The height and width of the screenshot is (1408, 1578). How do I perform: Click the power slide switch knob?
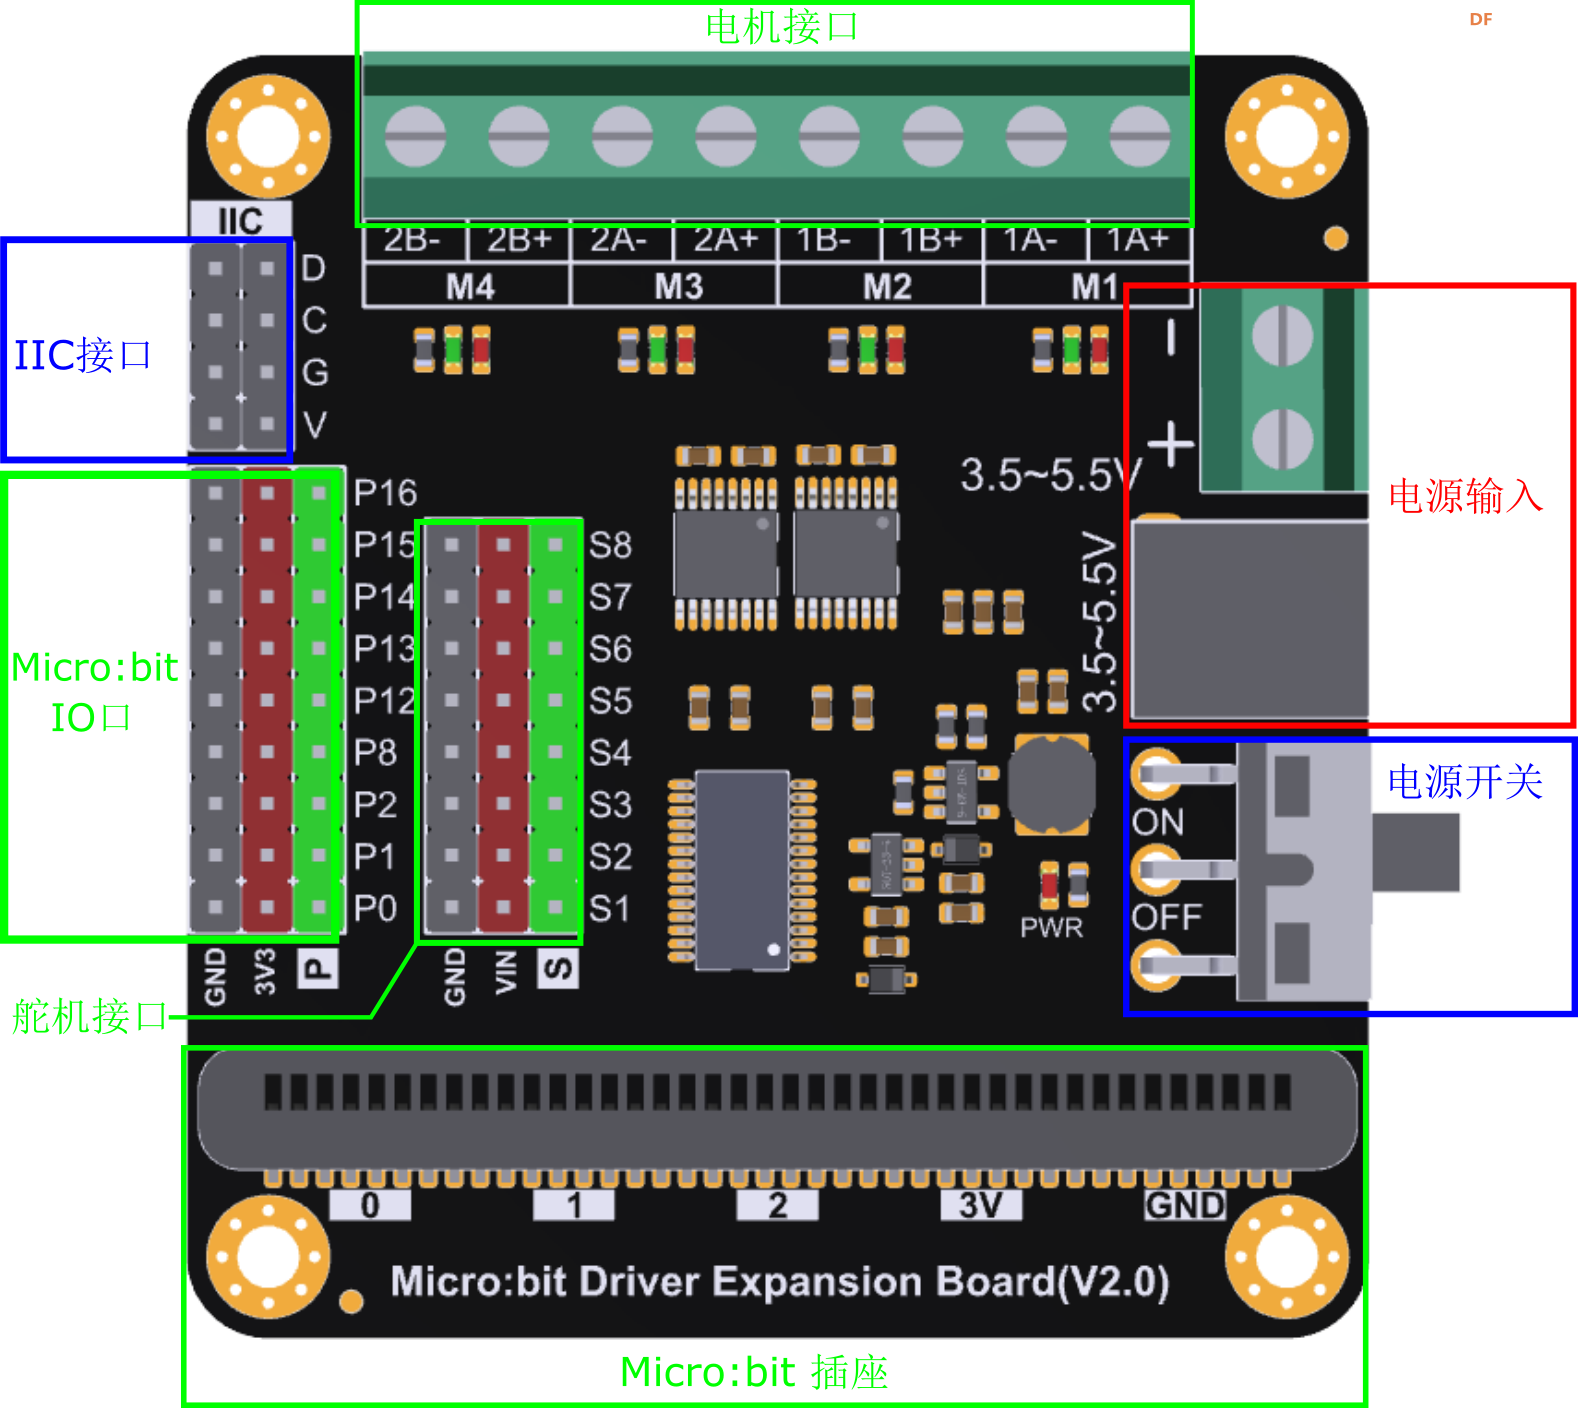(x=1417, y=852)
